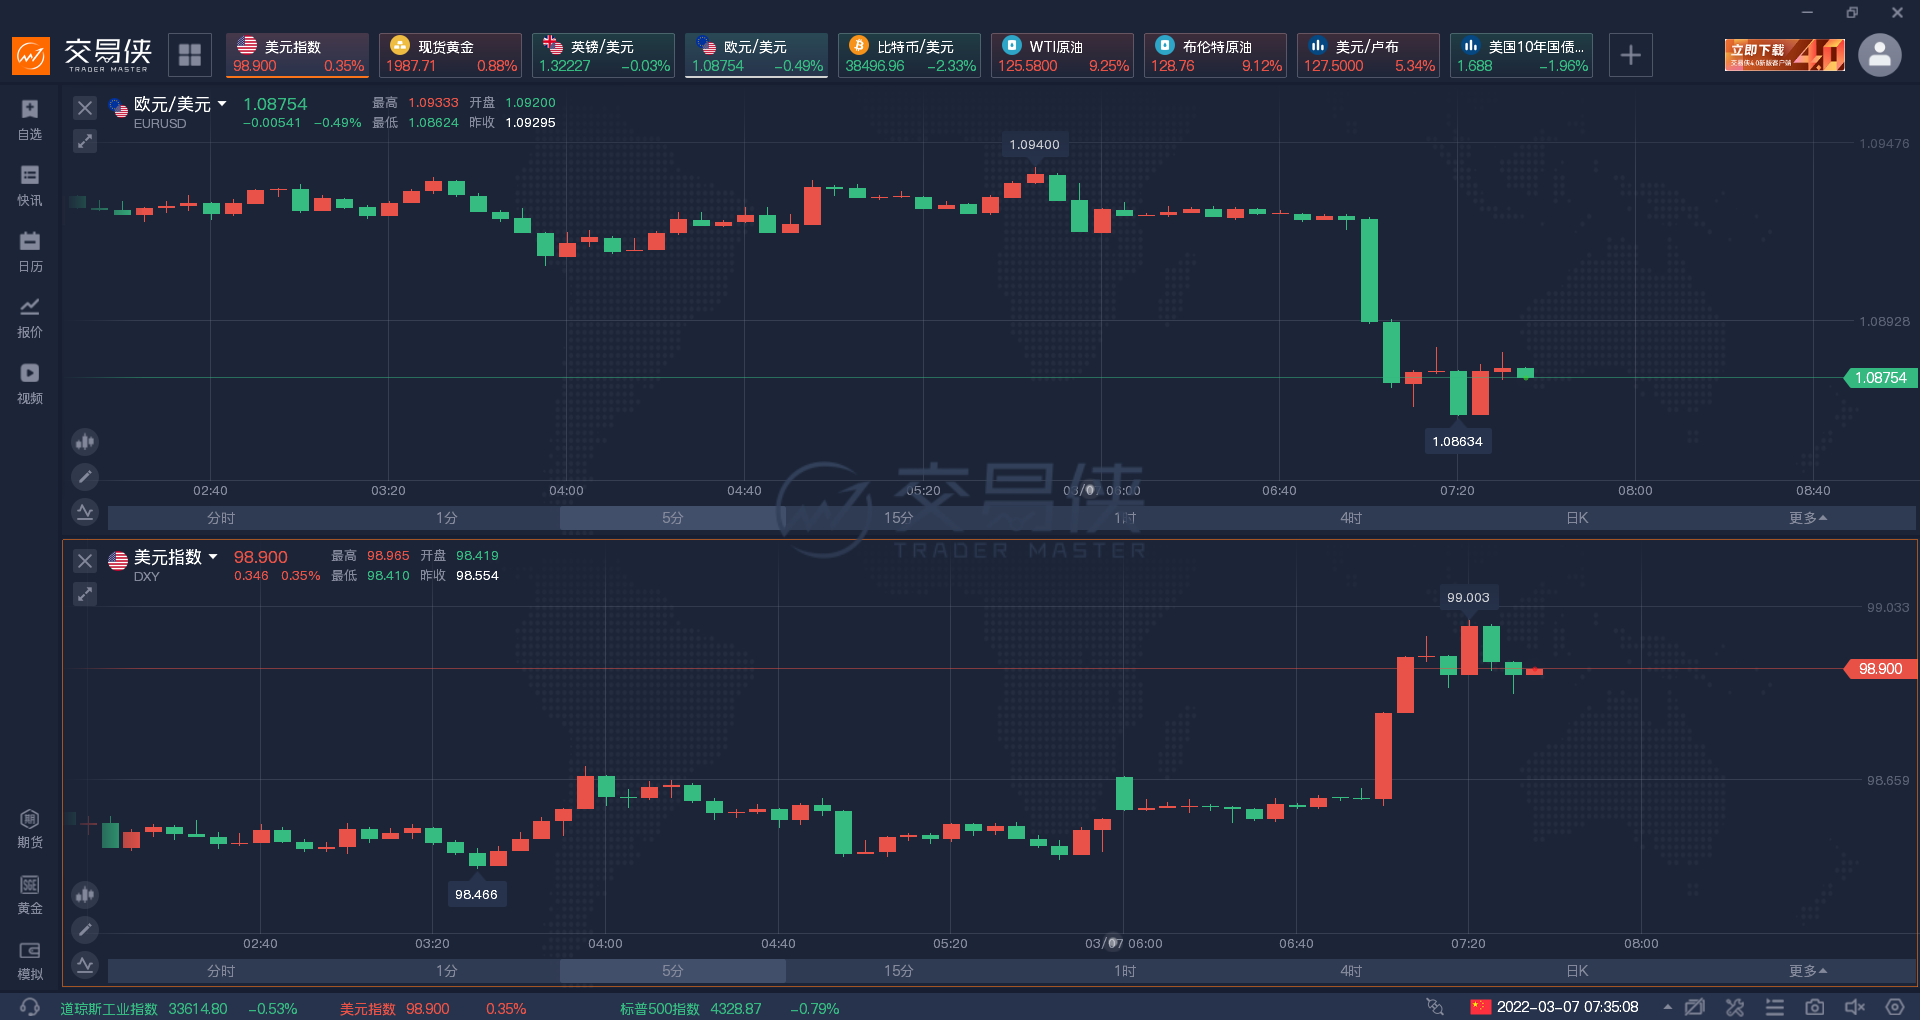
Task: Click the China flag date-time display
Action: click(x=1555, y=1007)
